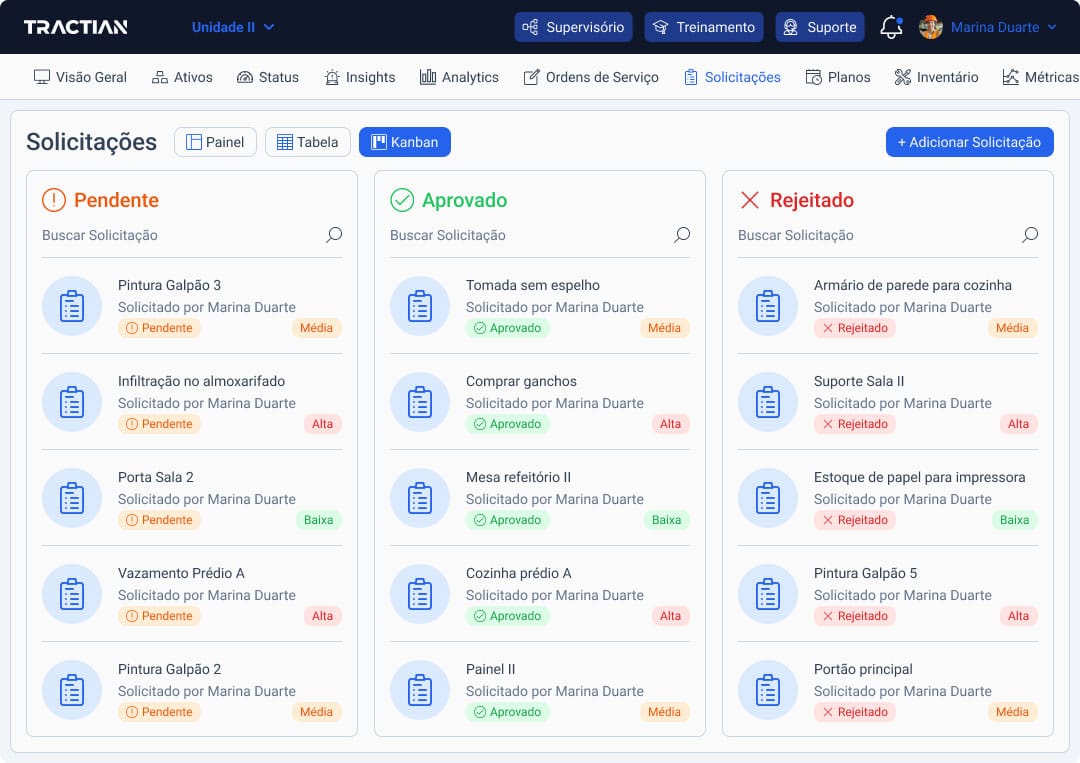Open the Planos tab
Image resolution: width=1080 pixels, height=763 pixels.
pos(838,77)
